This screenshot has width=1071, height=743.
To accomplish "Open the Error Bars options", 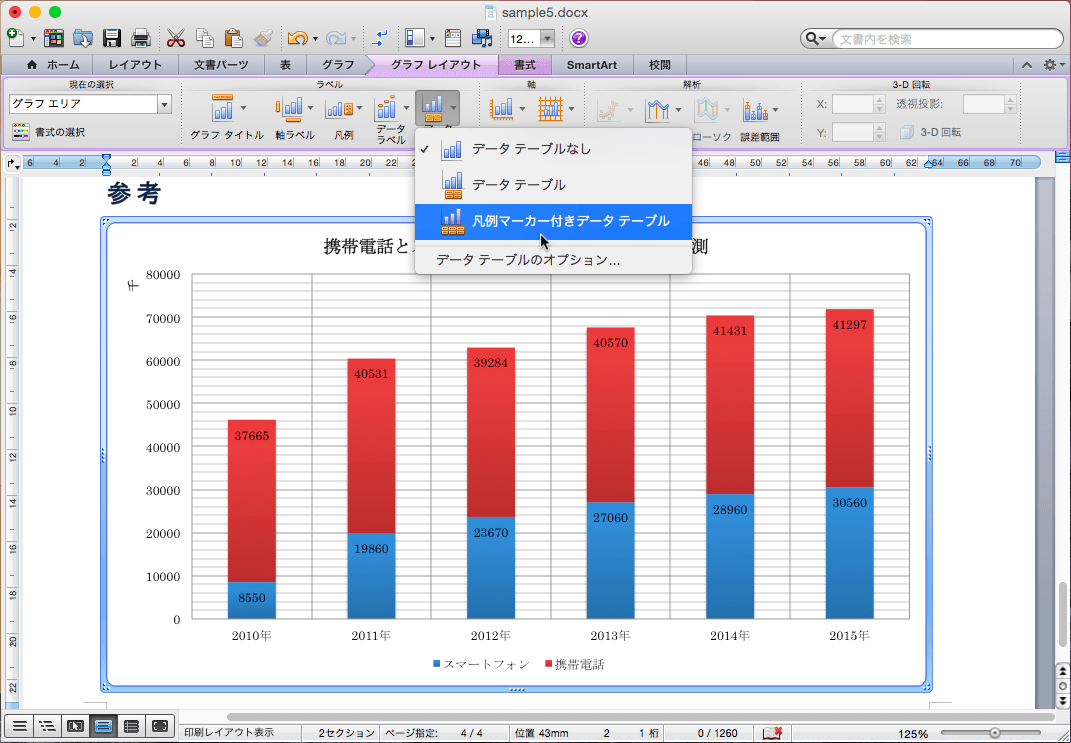I will pyautogui.click(x=760, y=117).
